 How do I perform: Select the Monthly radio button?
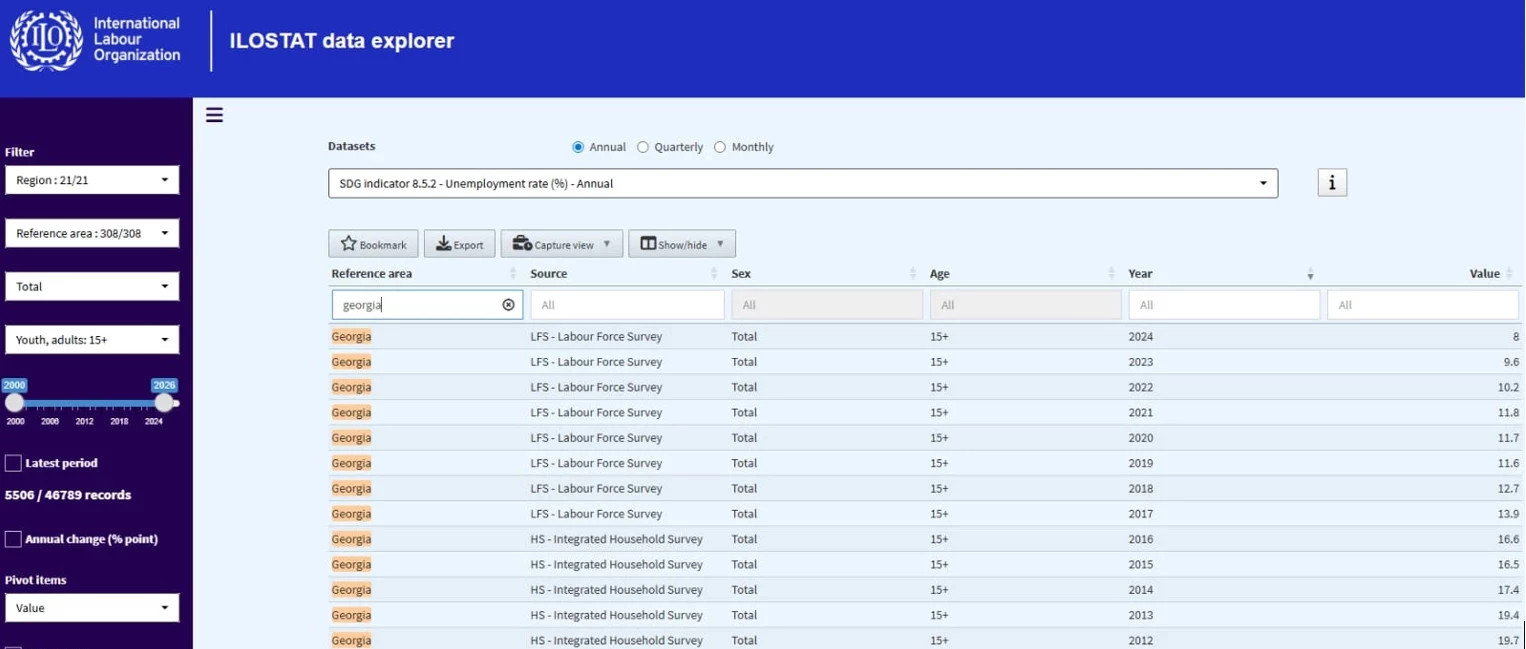(720, 147)
